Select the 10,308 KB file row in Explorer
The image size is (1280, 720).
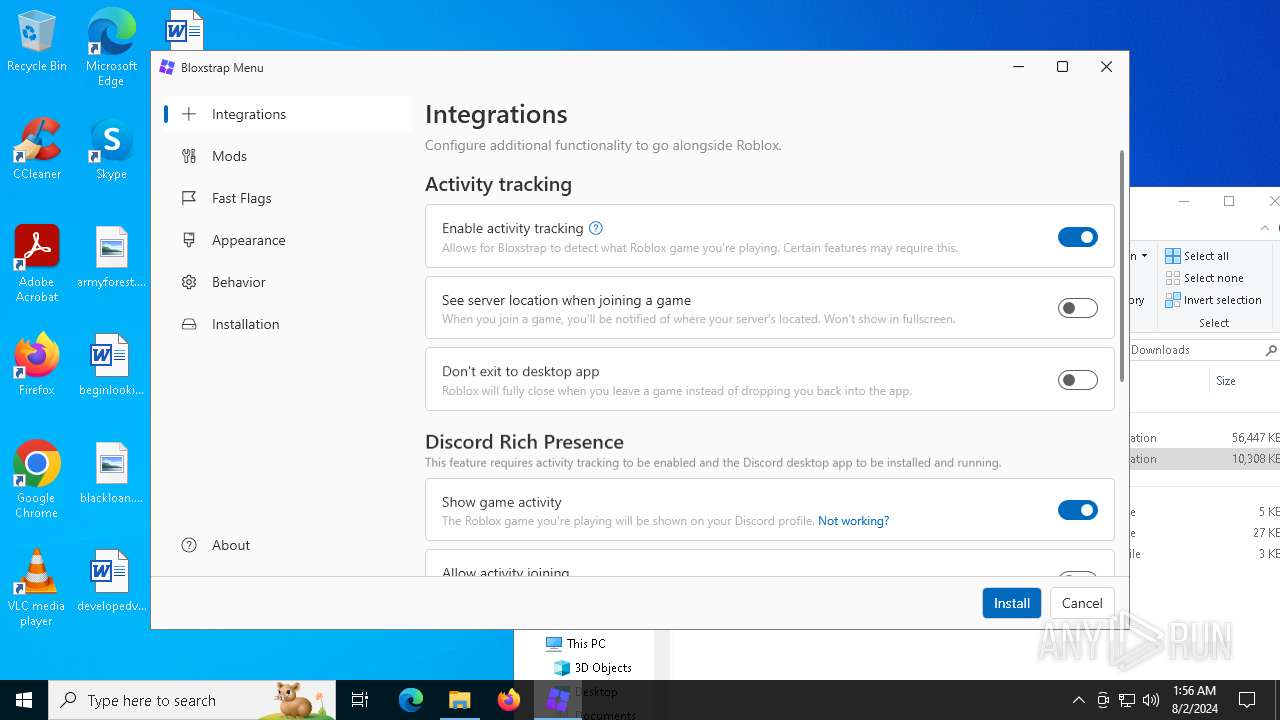click(1205, 459)
